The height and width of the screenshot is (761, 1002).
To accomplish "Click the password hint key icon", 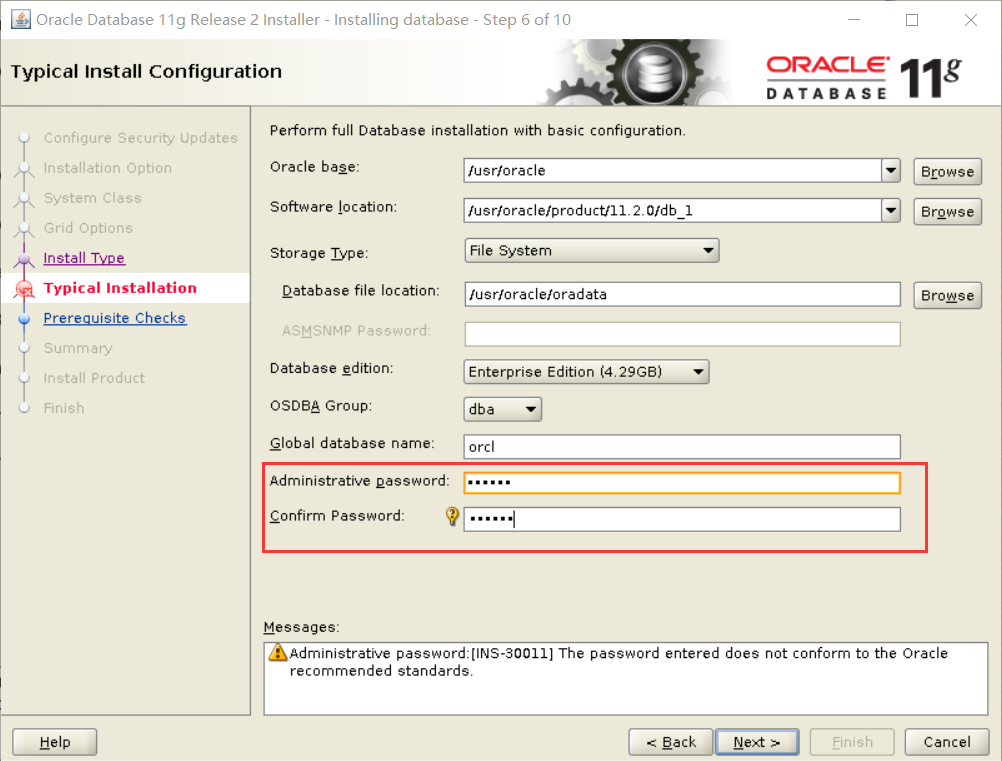I will coord(452,516).
